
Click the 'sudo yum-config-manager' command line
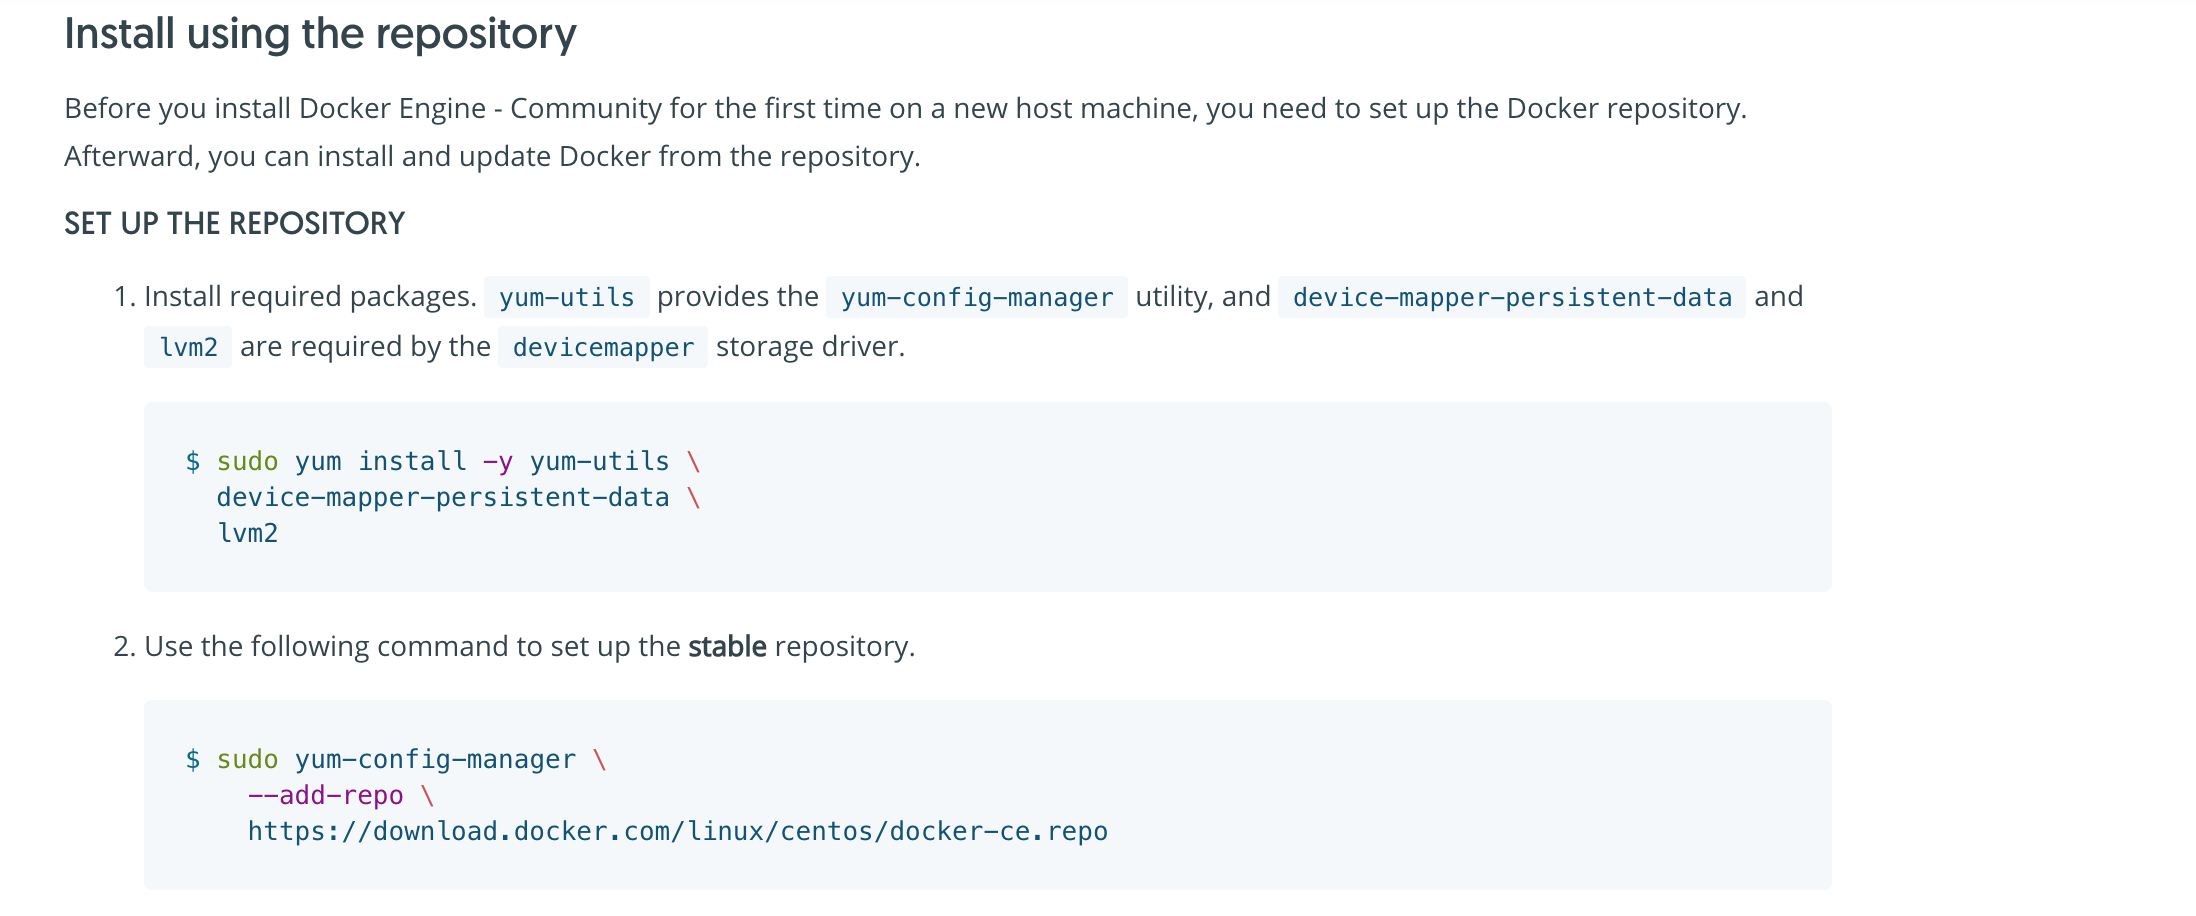click(x=396, y=759)
